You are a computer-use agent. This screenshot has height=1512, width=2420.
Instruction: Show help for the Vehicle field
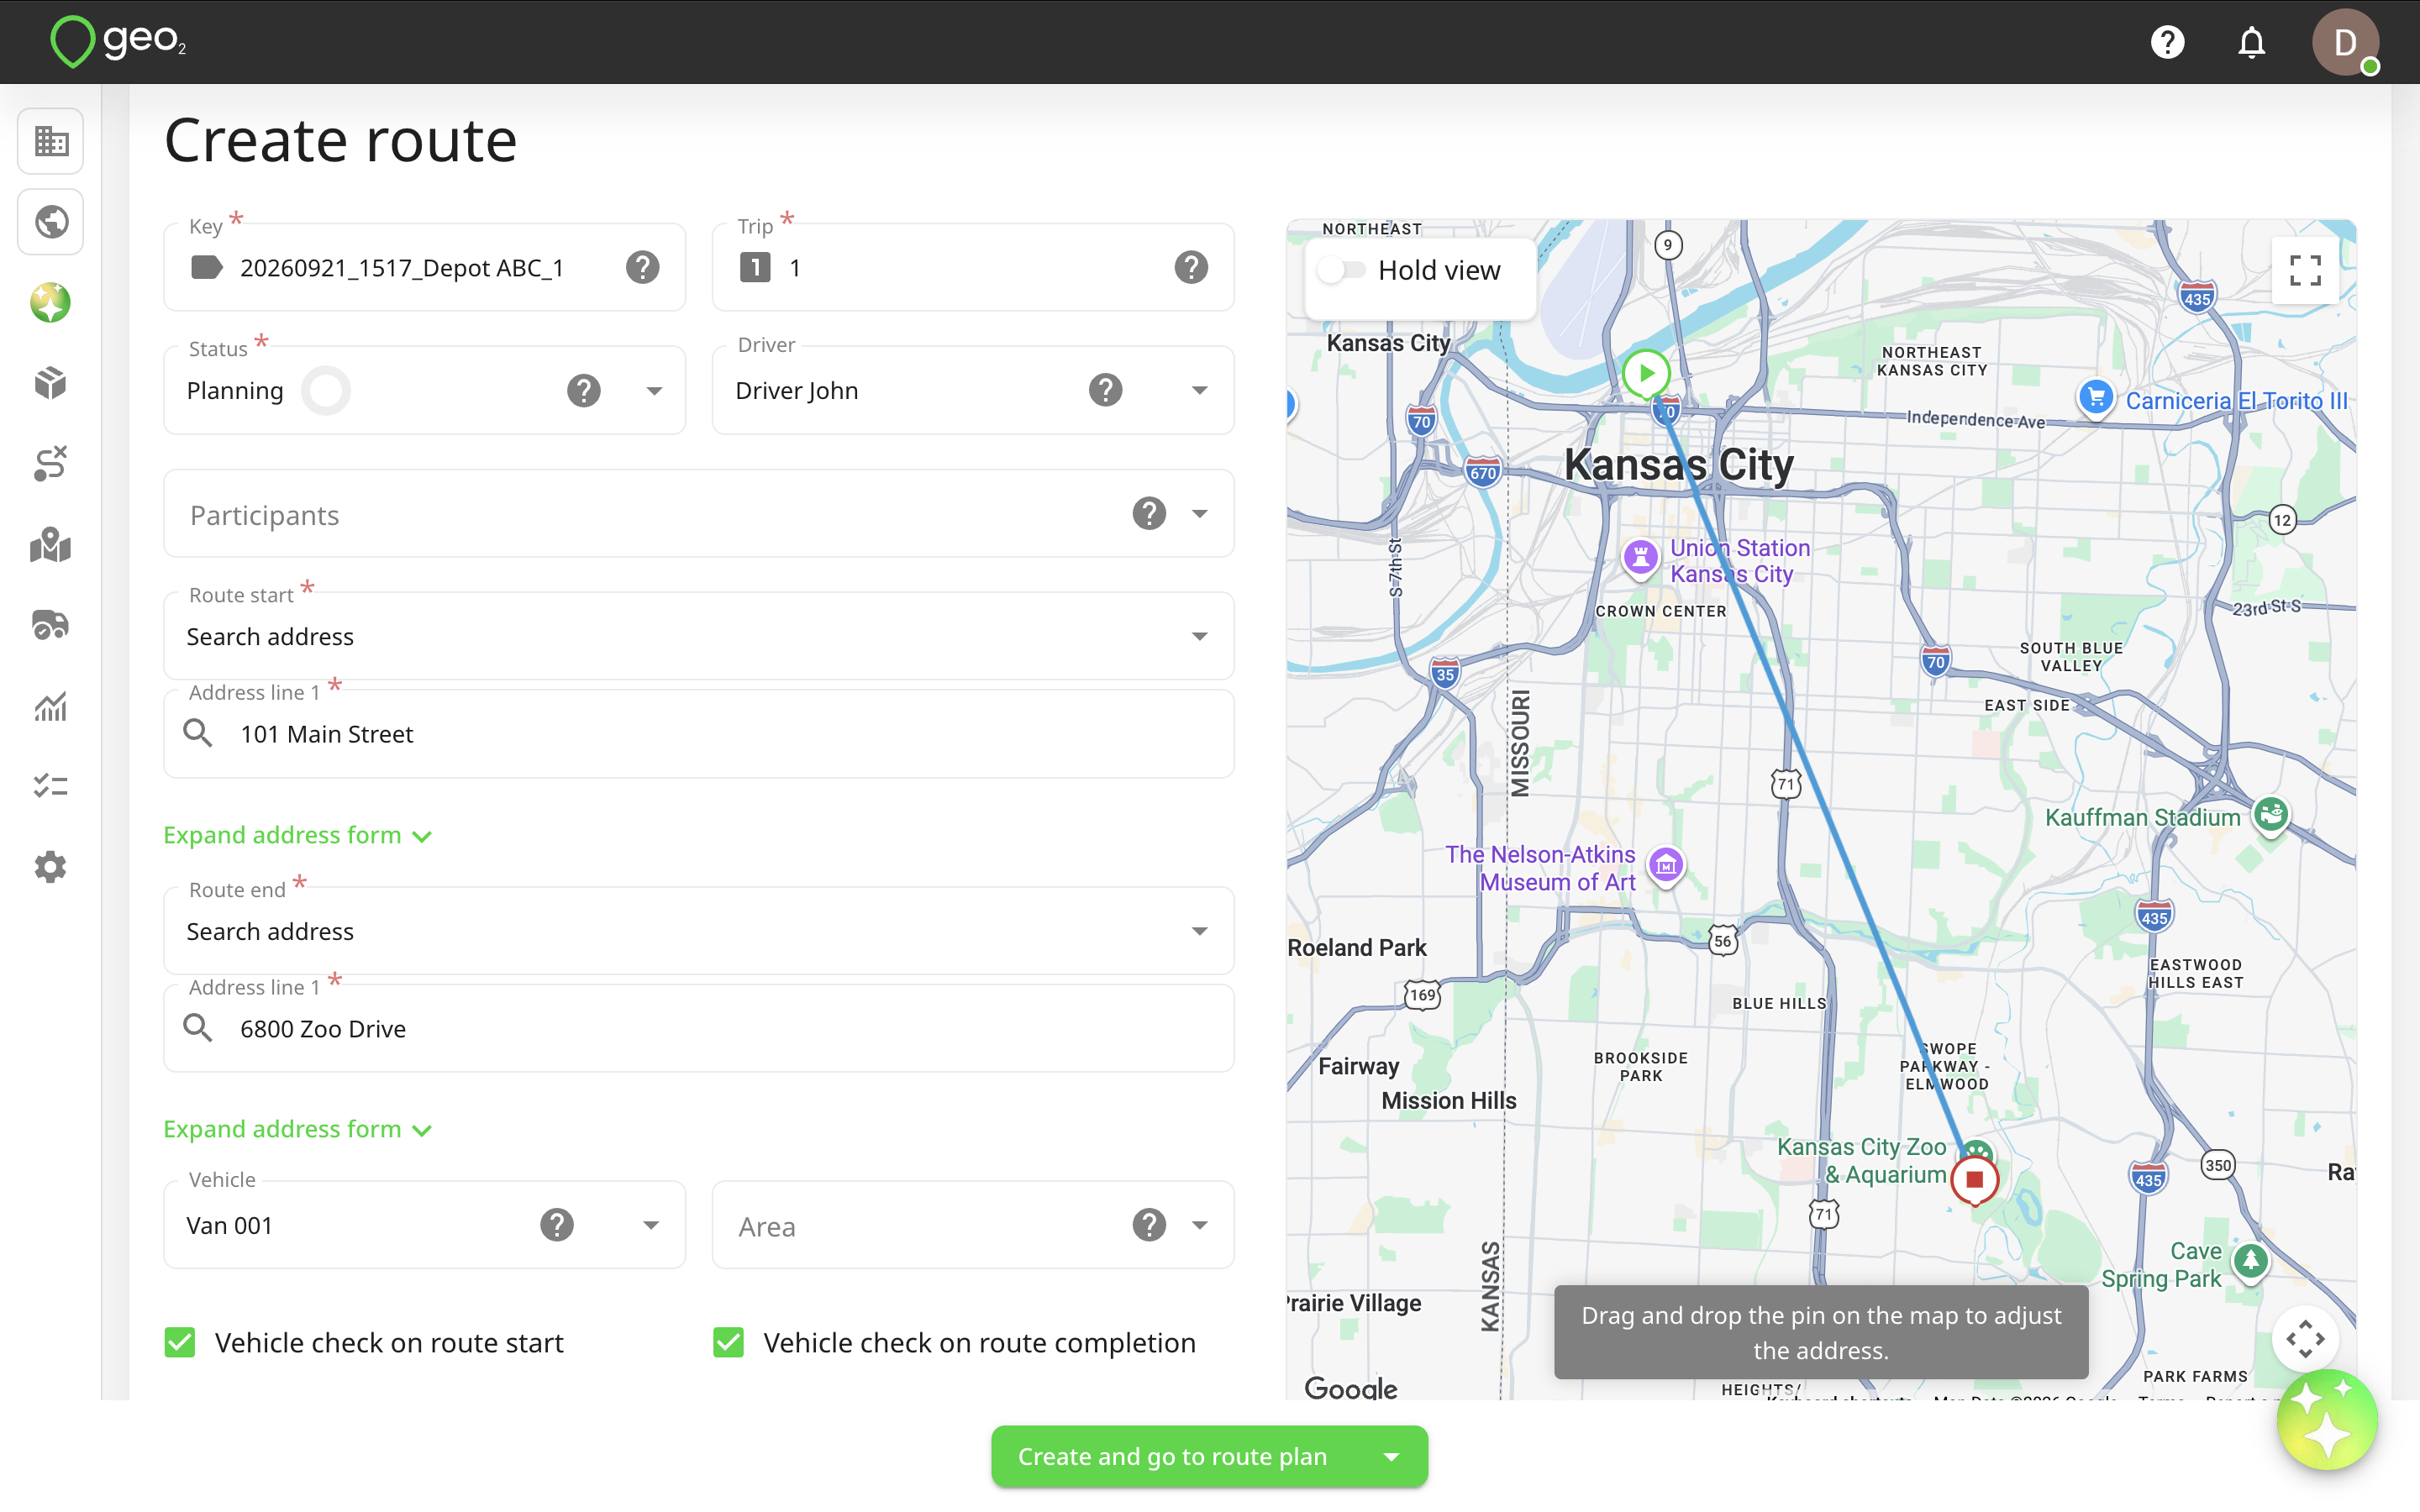(557, 1225)
